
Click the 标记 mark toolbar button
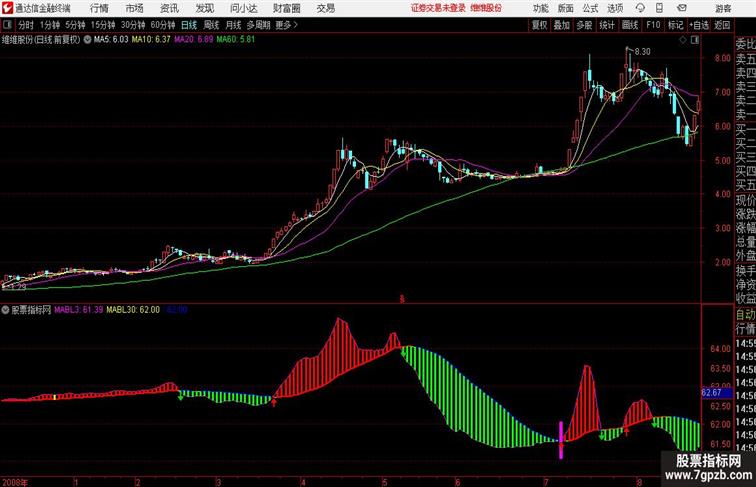pos(675,25)
